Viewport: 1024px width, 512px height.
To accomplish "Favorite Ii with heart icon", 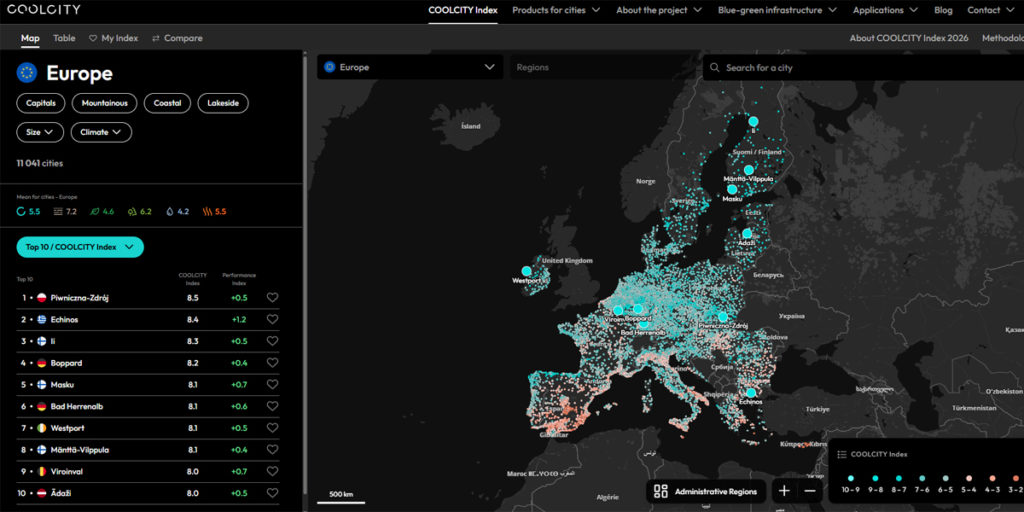I will pyautogui.click(x=272, y=341).
